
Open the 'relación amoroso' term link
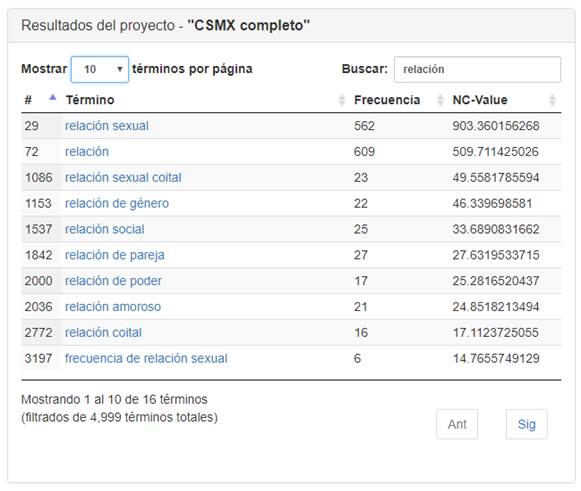point(113,307)
